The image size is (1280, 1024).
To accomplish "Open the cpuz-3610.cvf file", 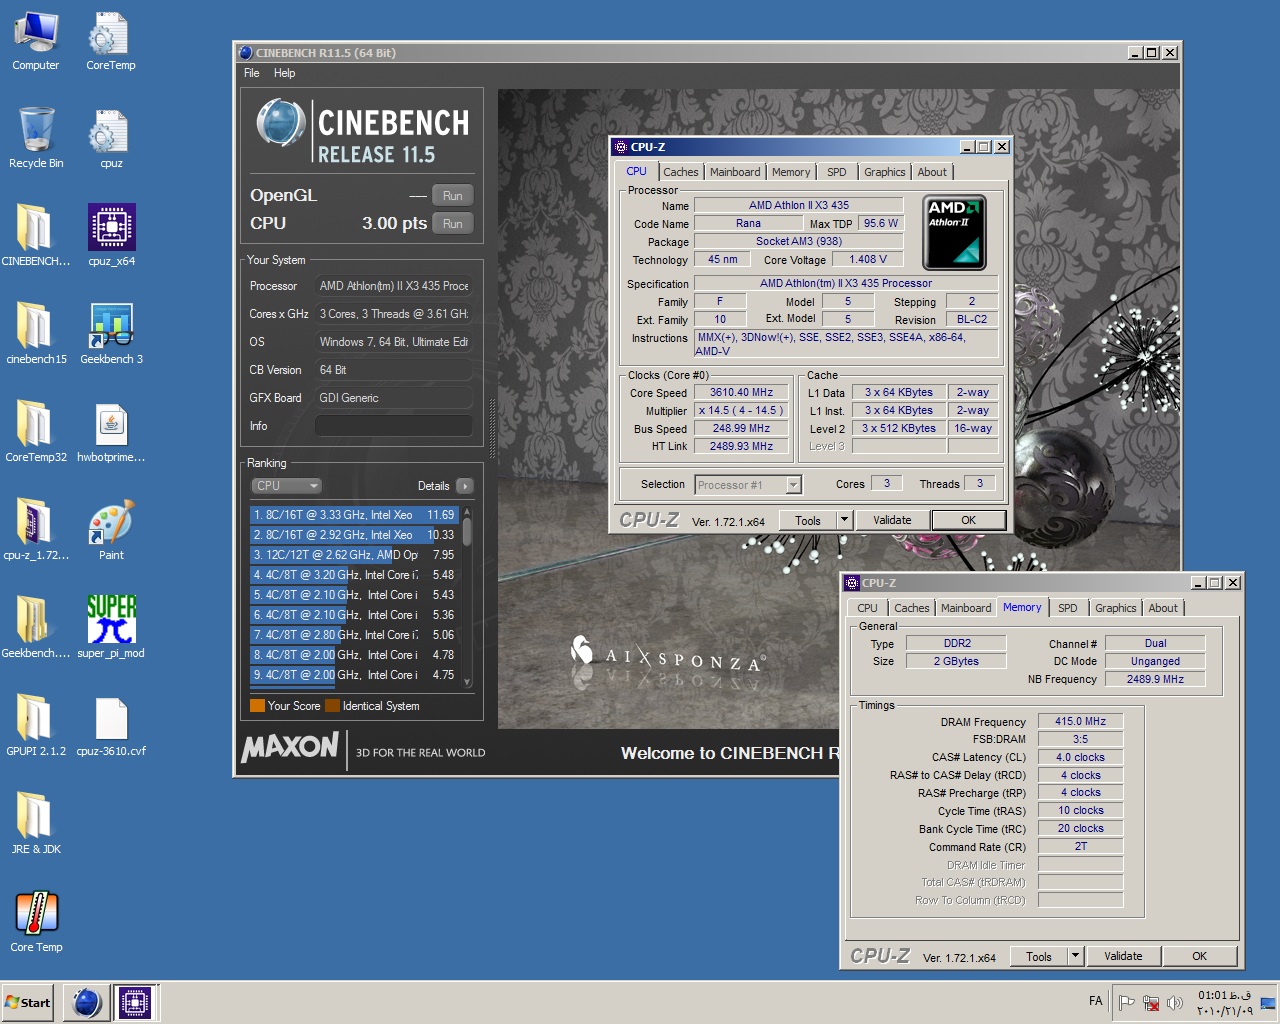I will click(x=111, y=727).
